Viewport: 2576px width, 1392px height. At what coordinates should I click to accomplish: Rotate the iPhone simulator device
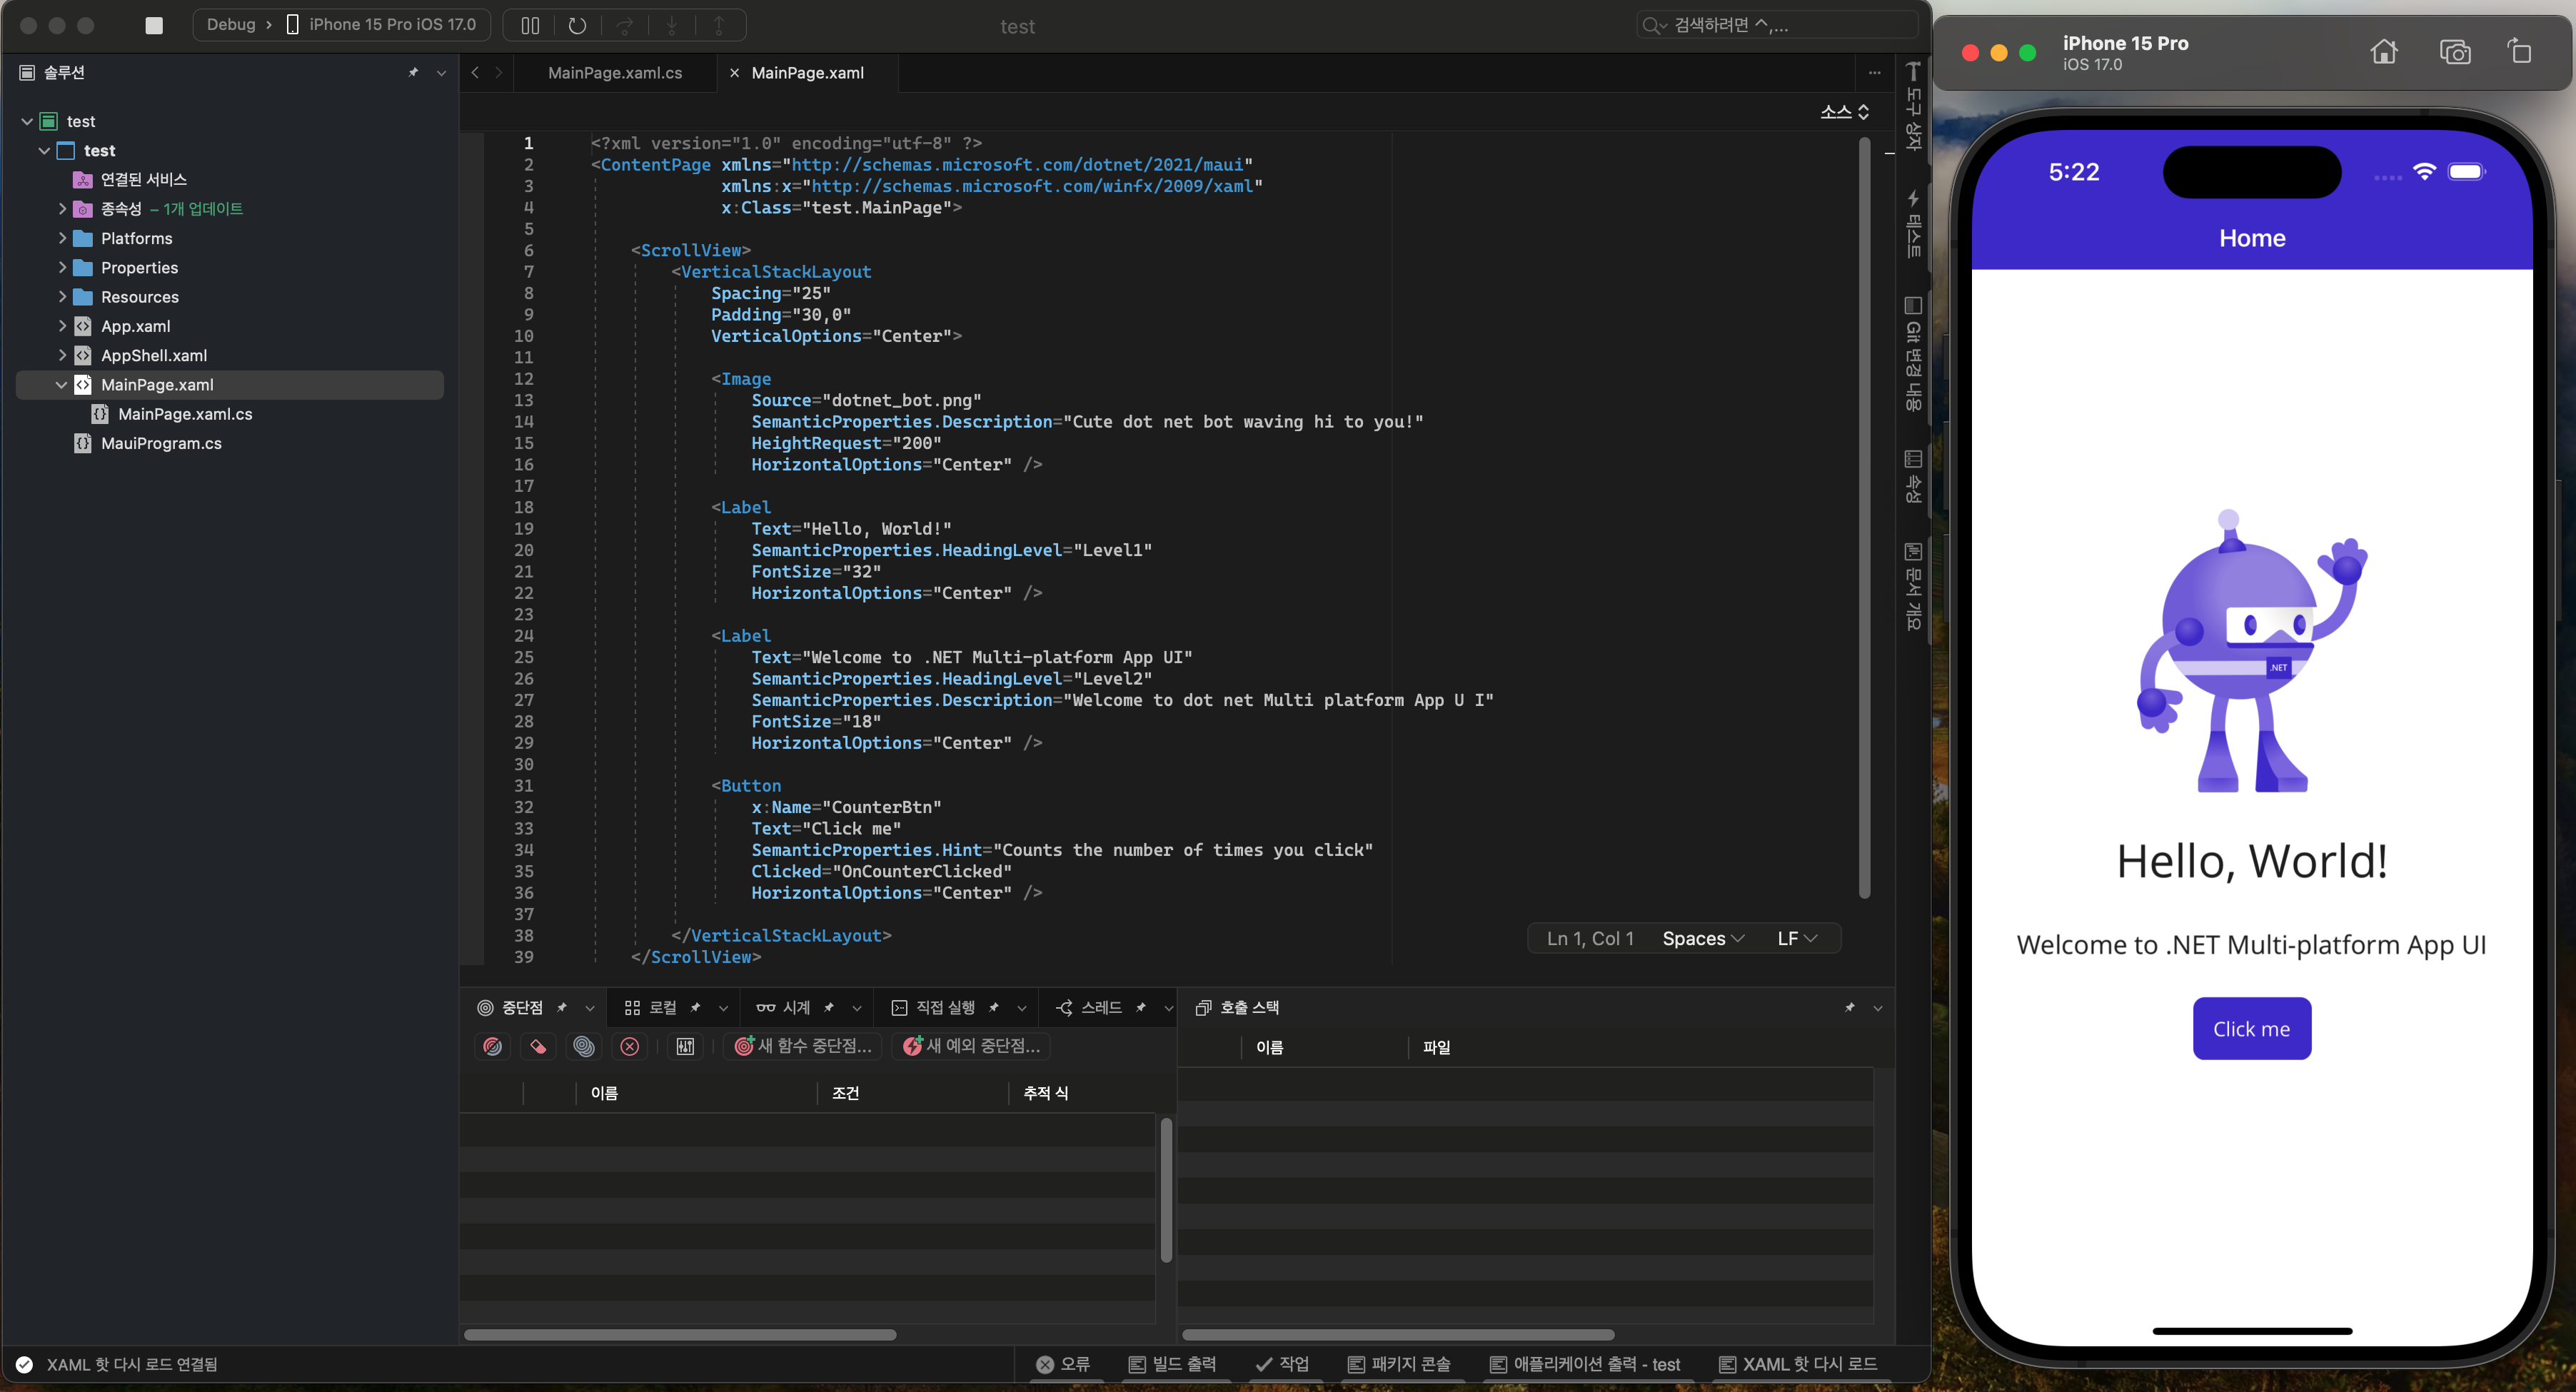tap(2519, 51)
